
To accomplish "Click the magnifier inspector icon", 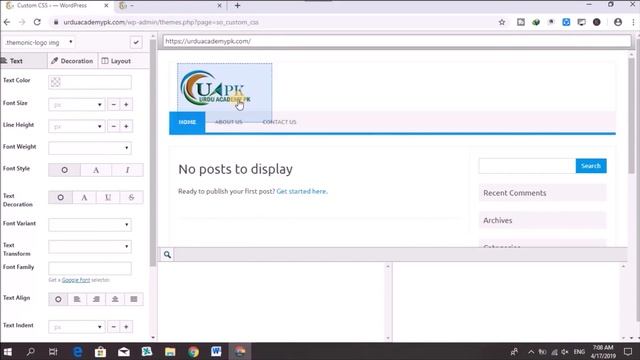I will tap(167, 254).
